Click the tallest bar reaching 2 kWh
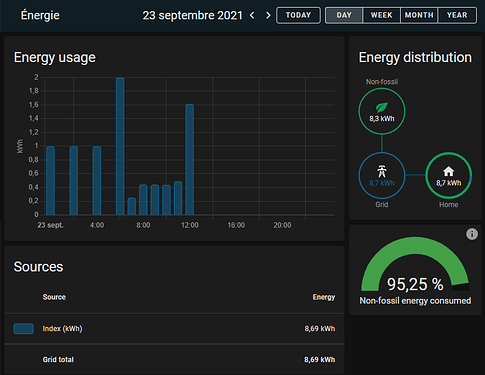Image resolution: width=485 pixels, height=375 pixels. 120,146
